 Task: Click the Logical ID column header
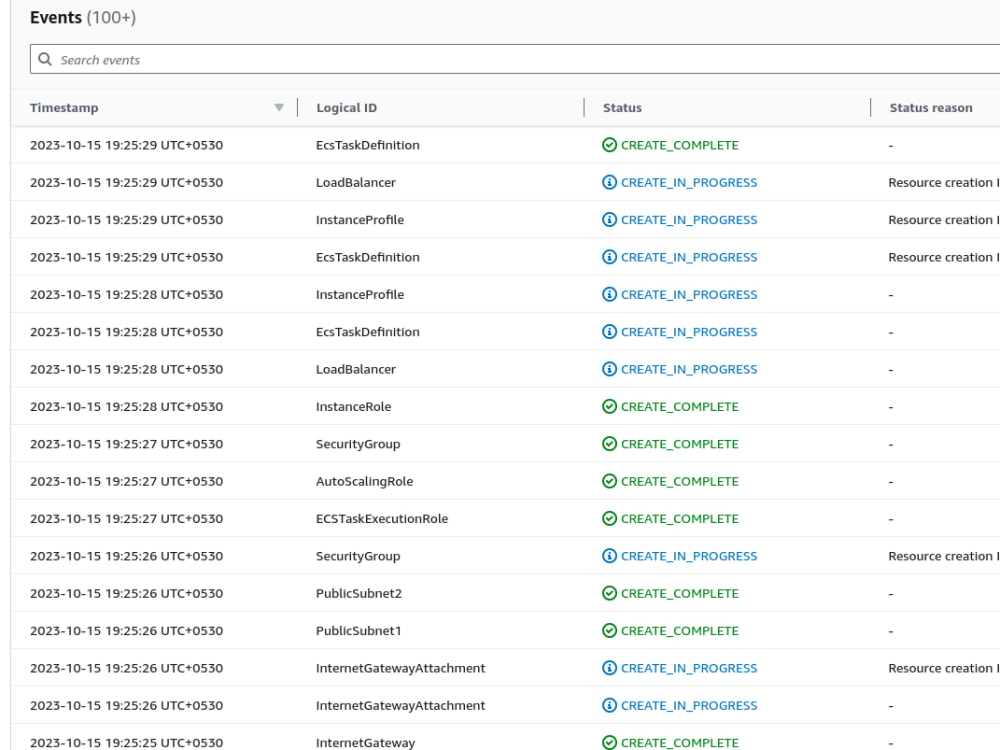pos(346,108)
